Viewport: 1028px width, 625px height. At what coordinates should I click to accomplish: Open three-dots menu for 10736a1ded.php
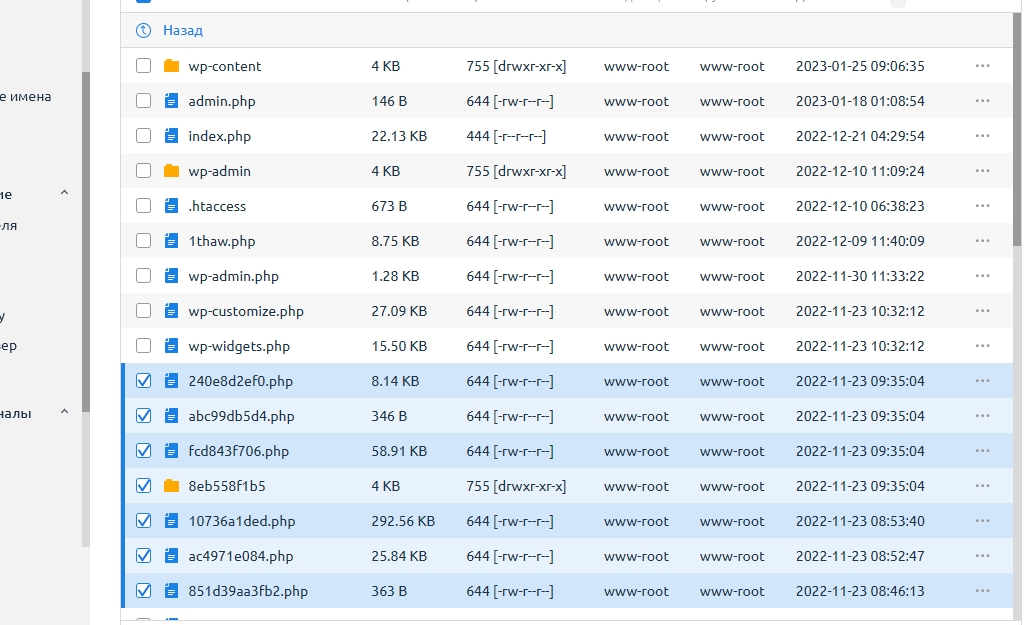981,521
